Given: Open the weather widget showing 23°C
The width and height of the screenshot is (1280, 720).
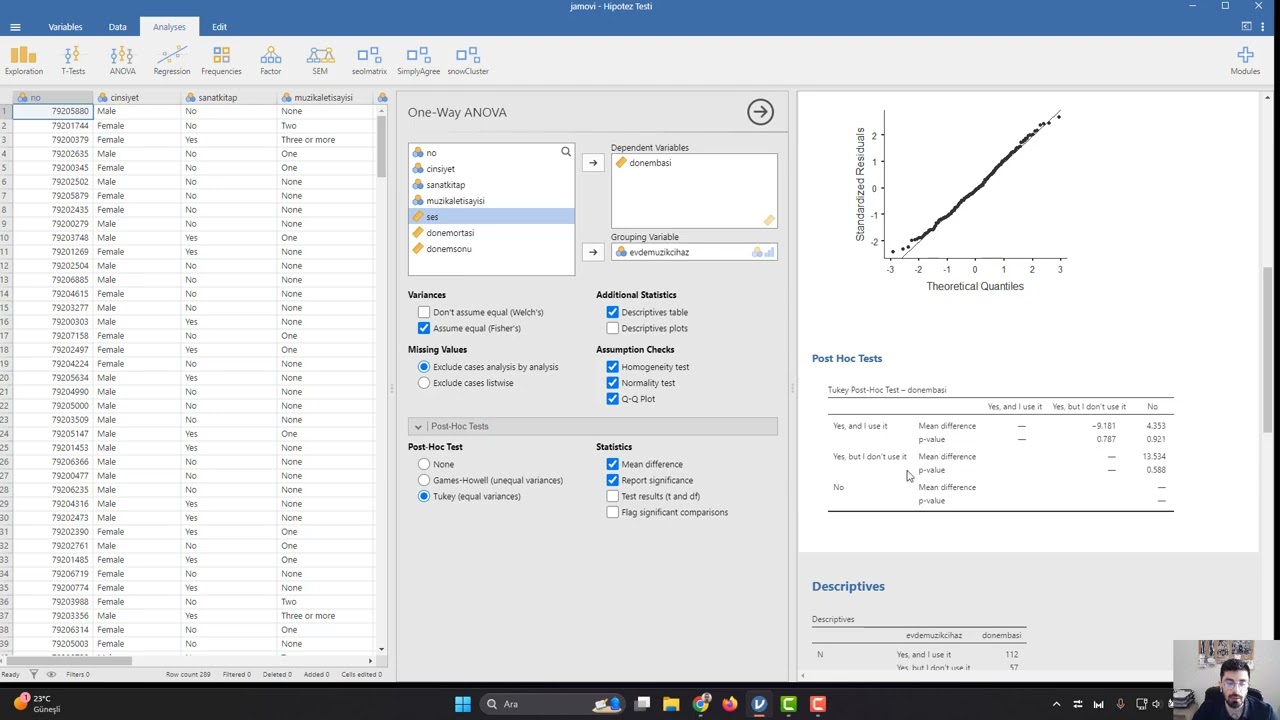Looking at the screenshot, I should 38,704.
